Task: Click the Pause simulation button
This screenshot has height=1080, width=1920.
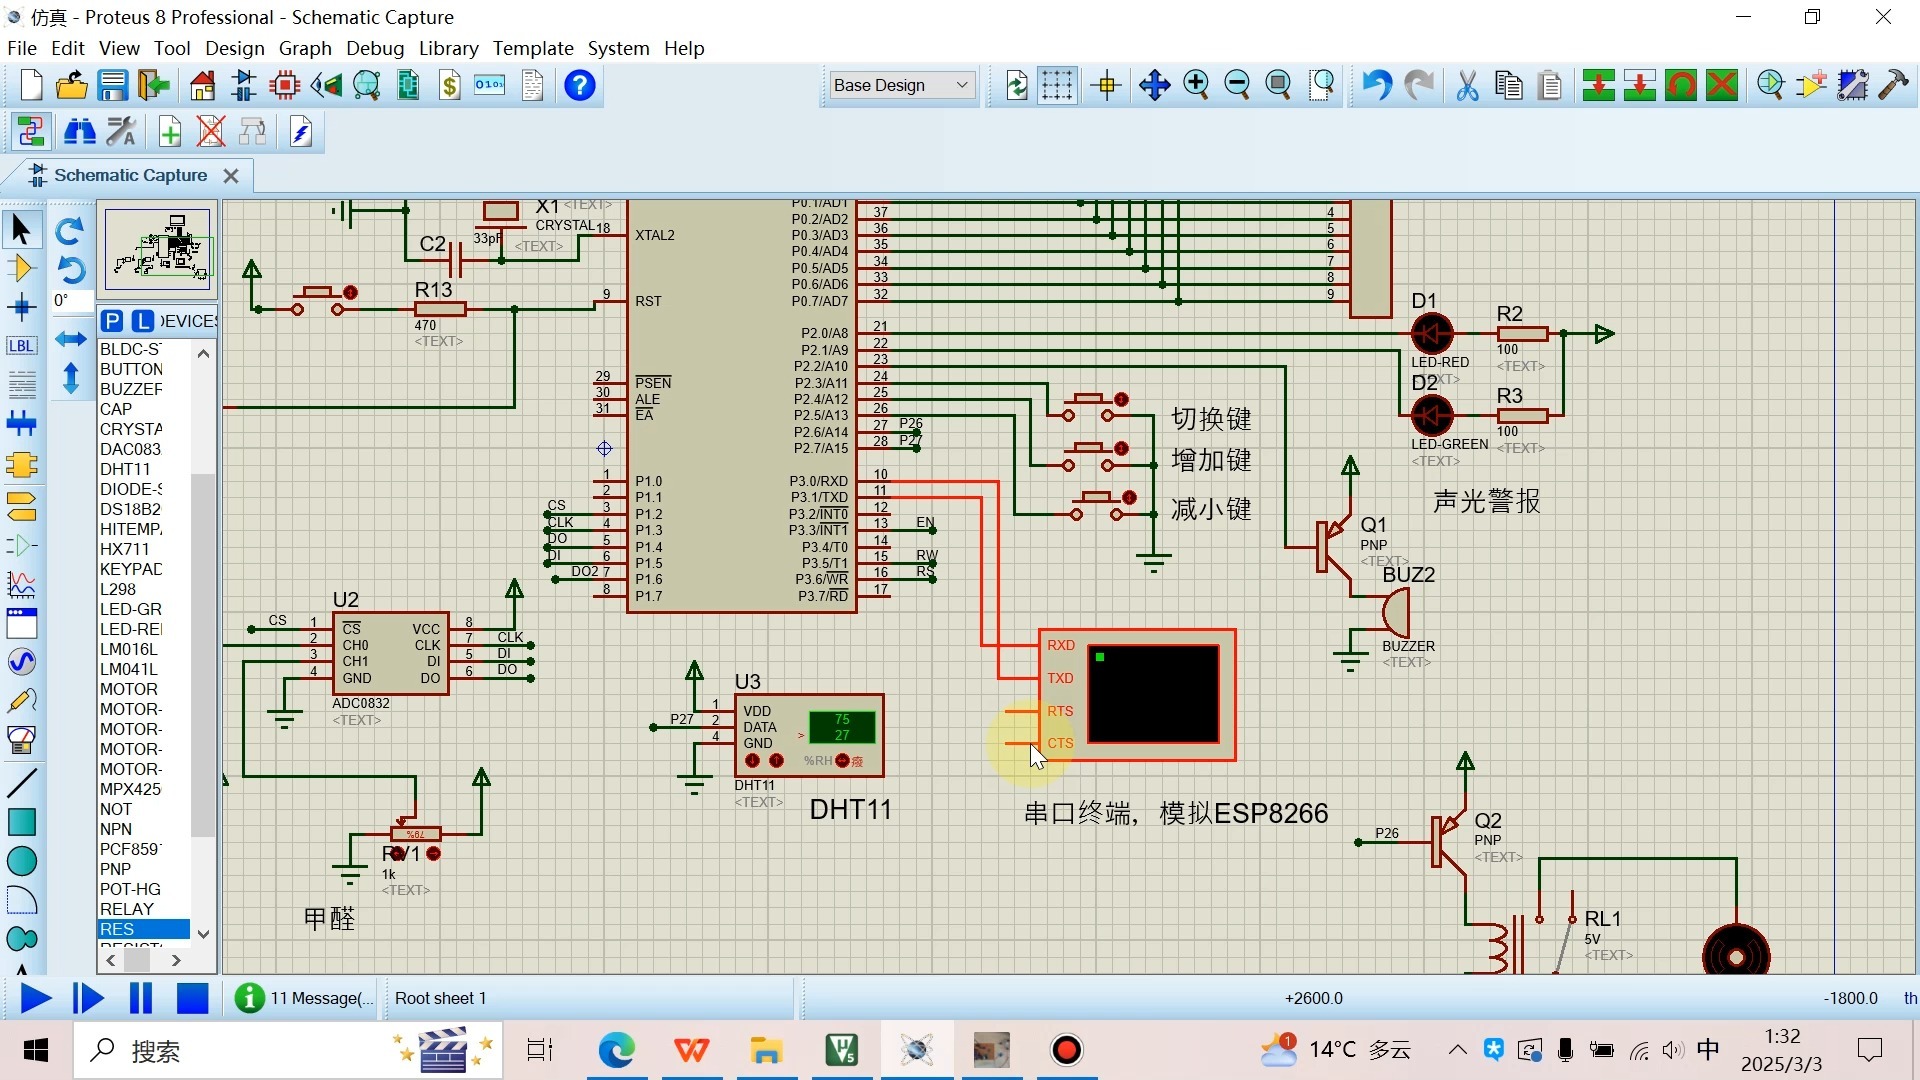Action: (141, 998)
